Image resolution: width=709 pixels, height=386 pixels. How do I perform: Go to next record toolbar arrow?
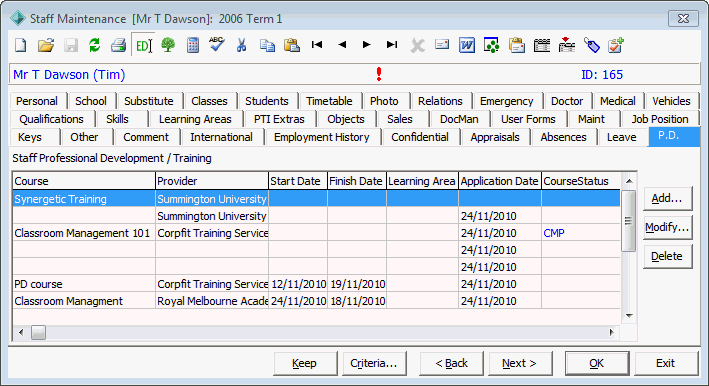coord(367,44)
